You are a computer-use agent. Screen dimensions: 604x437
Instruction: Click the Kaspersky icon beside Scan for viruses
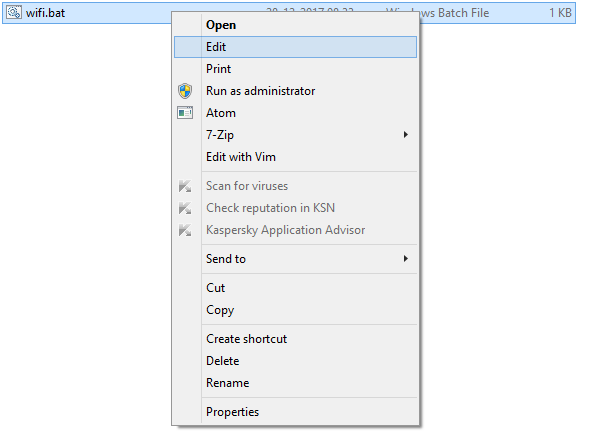coord(185,186)
